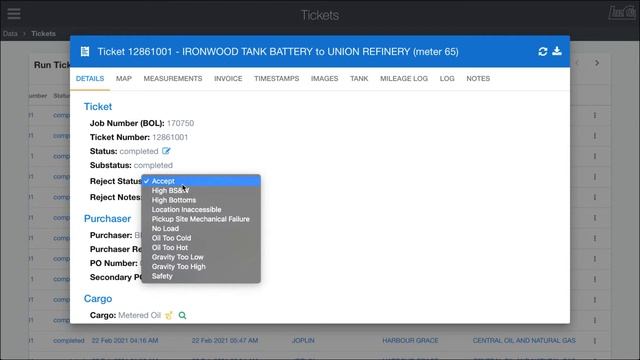The height and width of the screenshot is (360, 640).
Task: Click the Data breadcrumb link
Action: click(10, 33)
